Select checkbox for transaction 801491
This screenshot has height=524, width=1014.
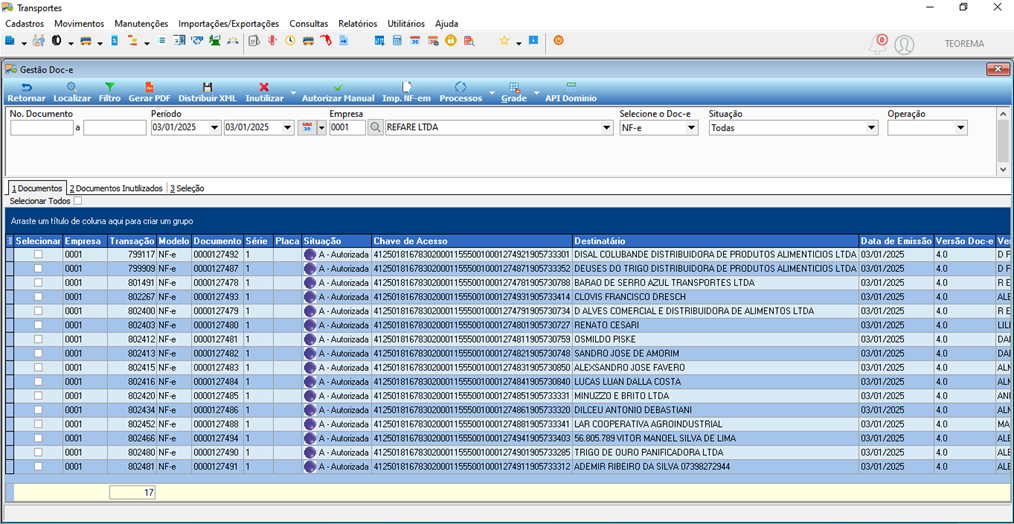click(x=39, y=283)
